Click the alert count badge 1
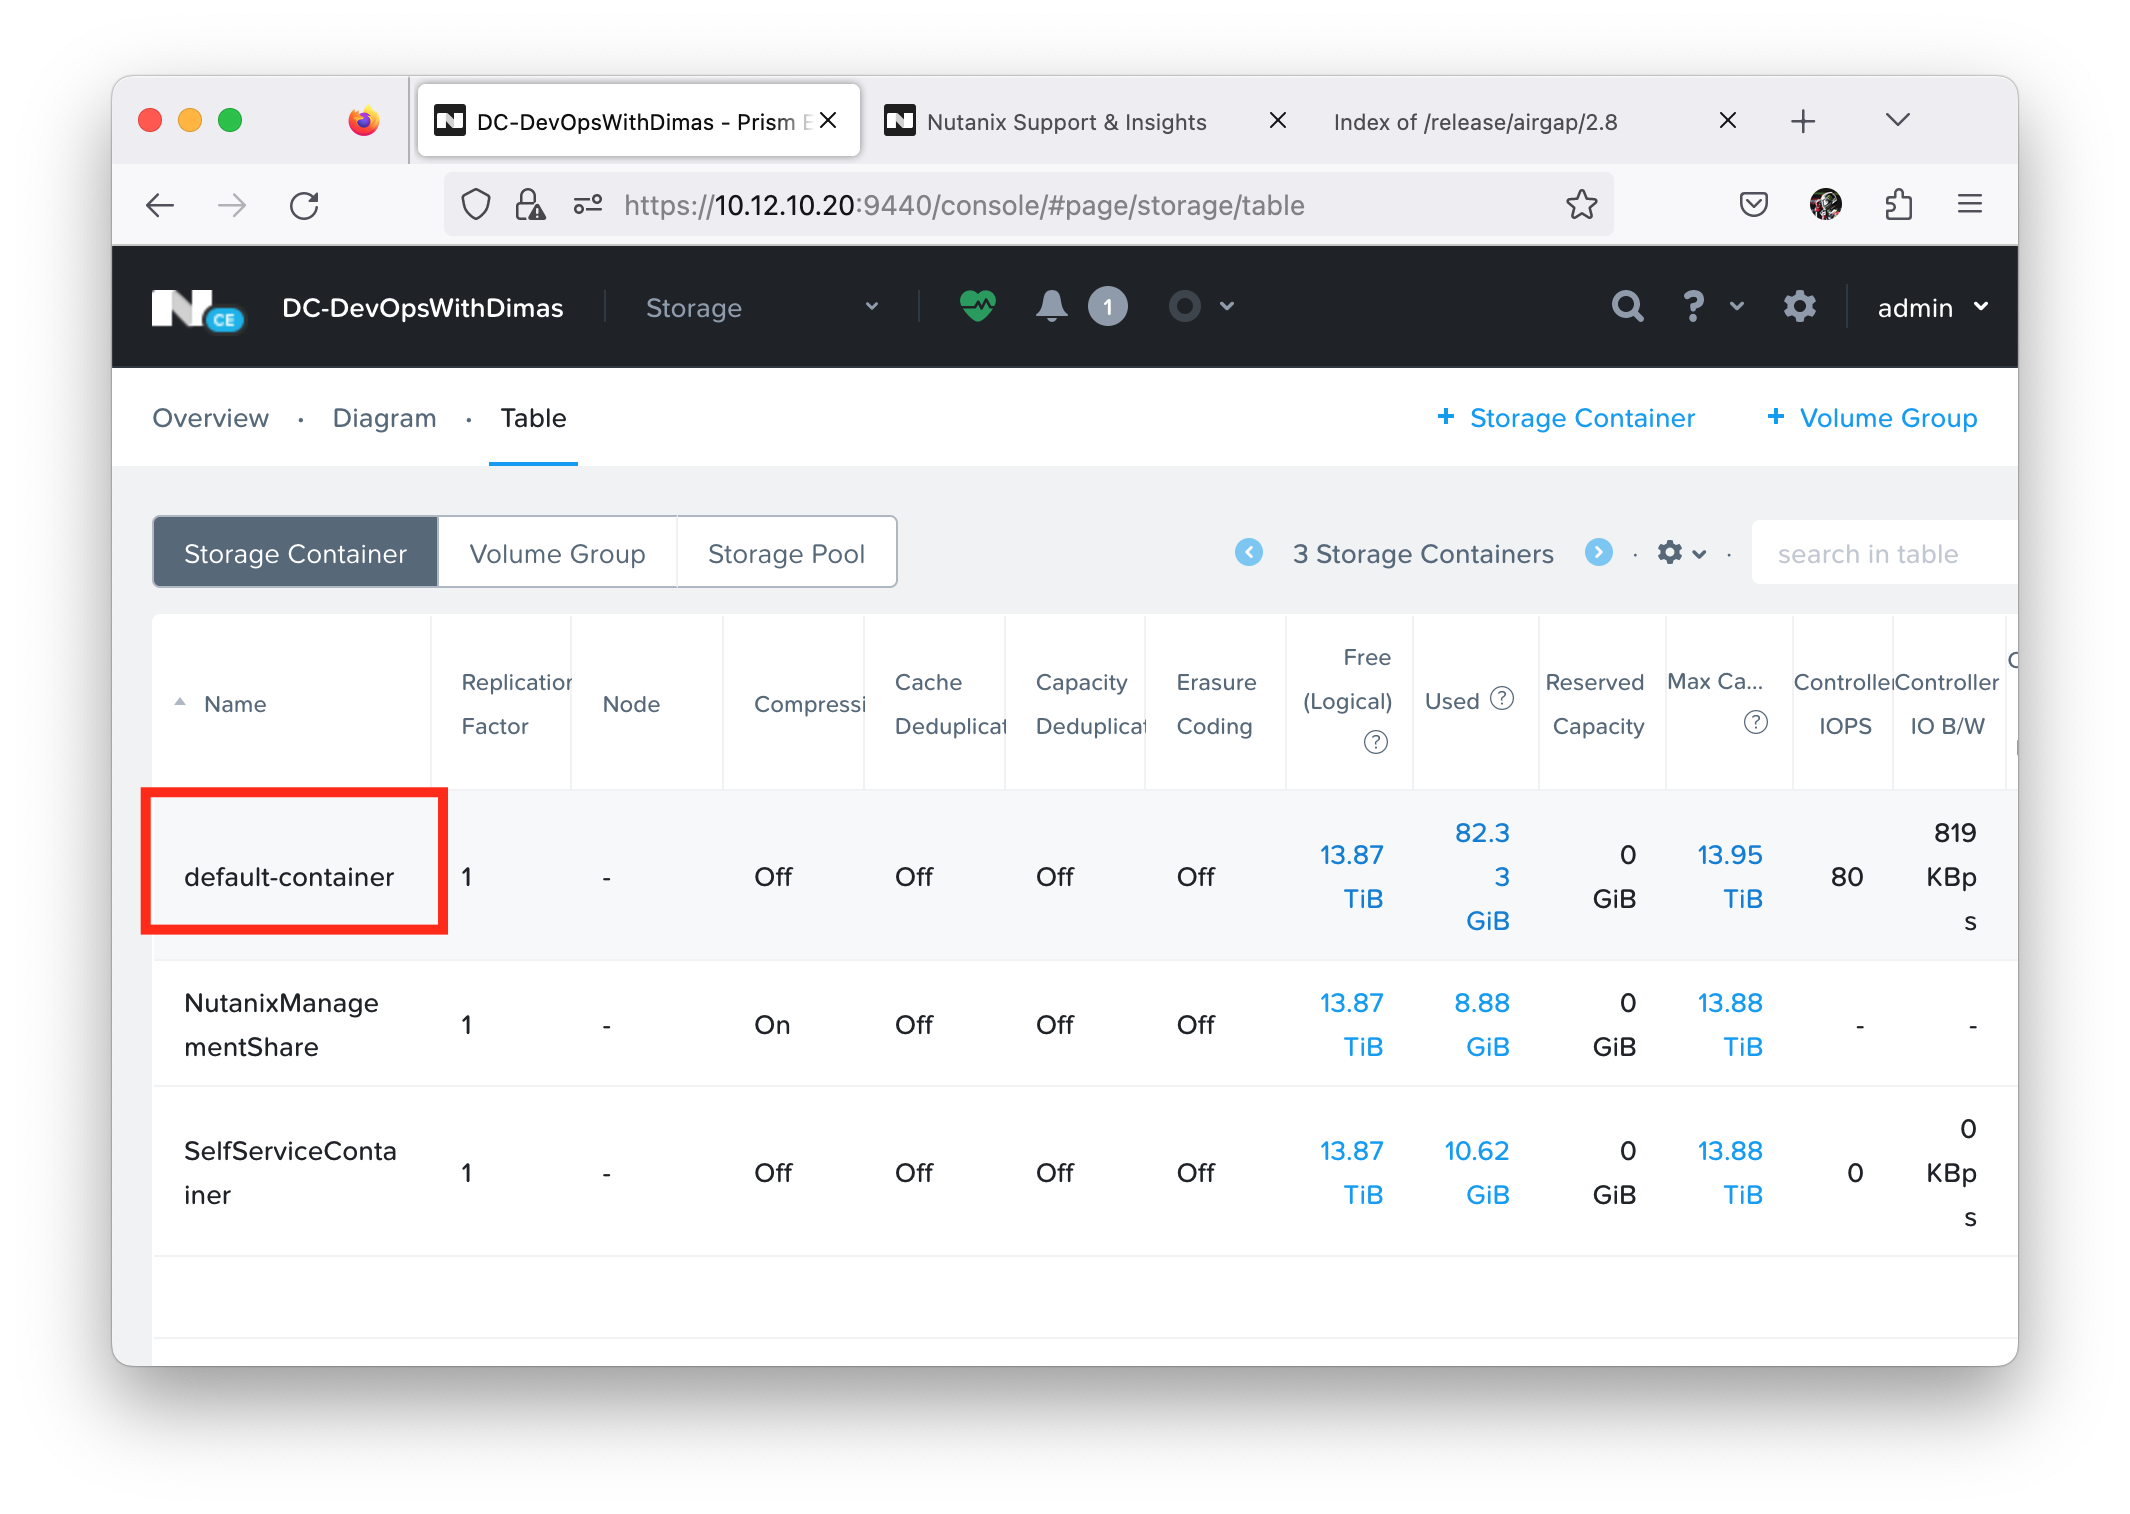 [x=1107, y=307]
